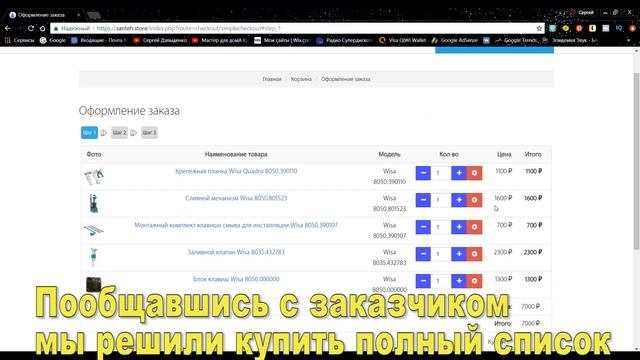Increase quantity of Сливной механизм Wisa
Viewport: 640px width, 360px height.
(x=459, y=200)
